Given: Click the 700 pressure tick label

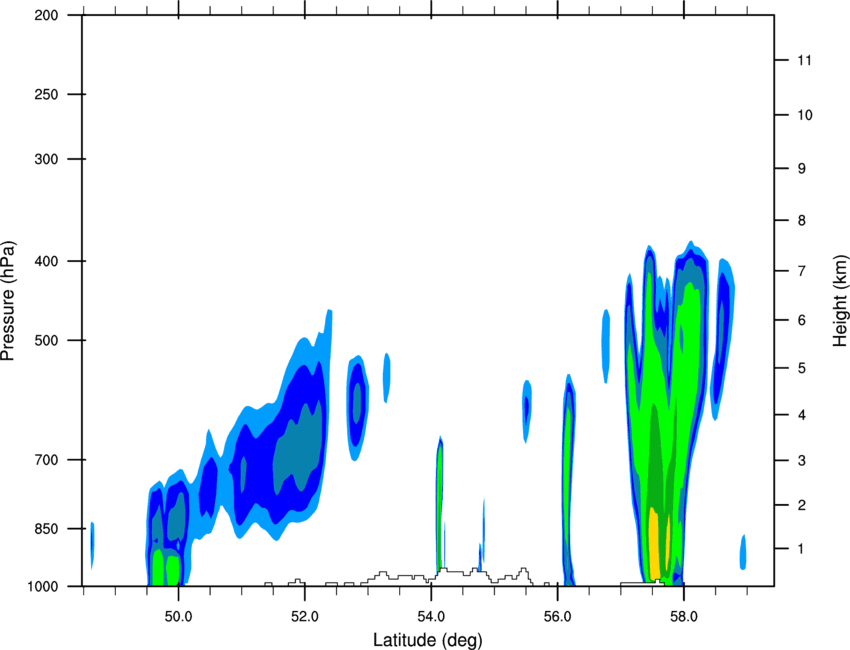Looking at the screenshot, I should click(46, 460).
